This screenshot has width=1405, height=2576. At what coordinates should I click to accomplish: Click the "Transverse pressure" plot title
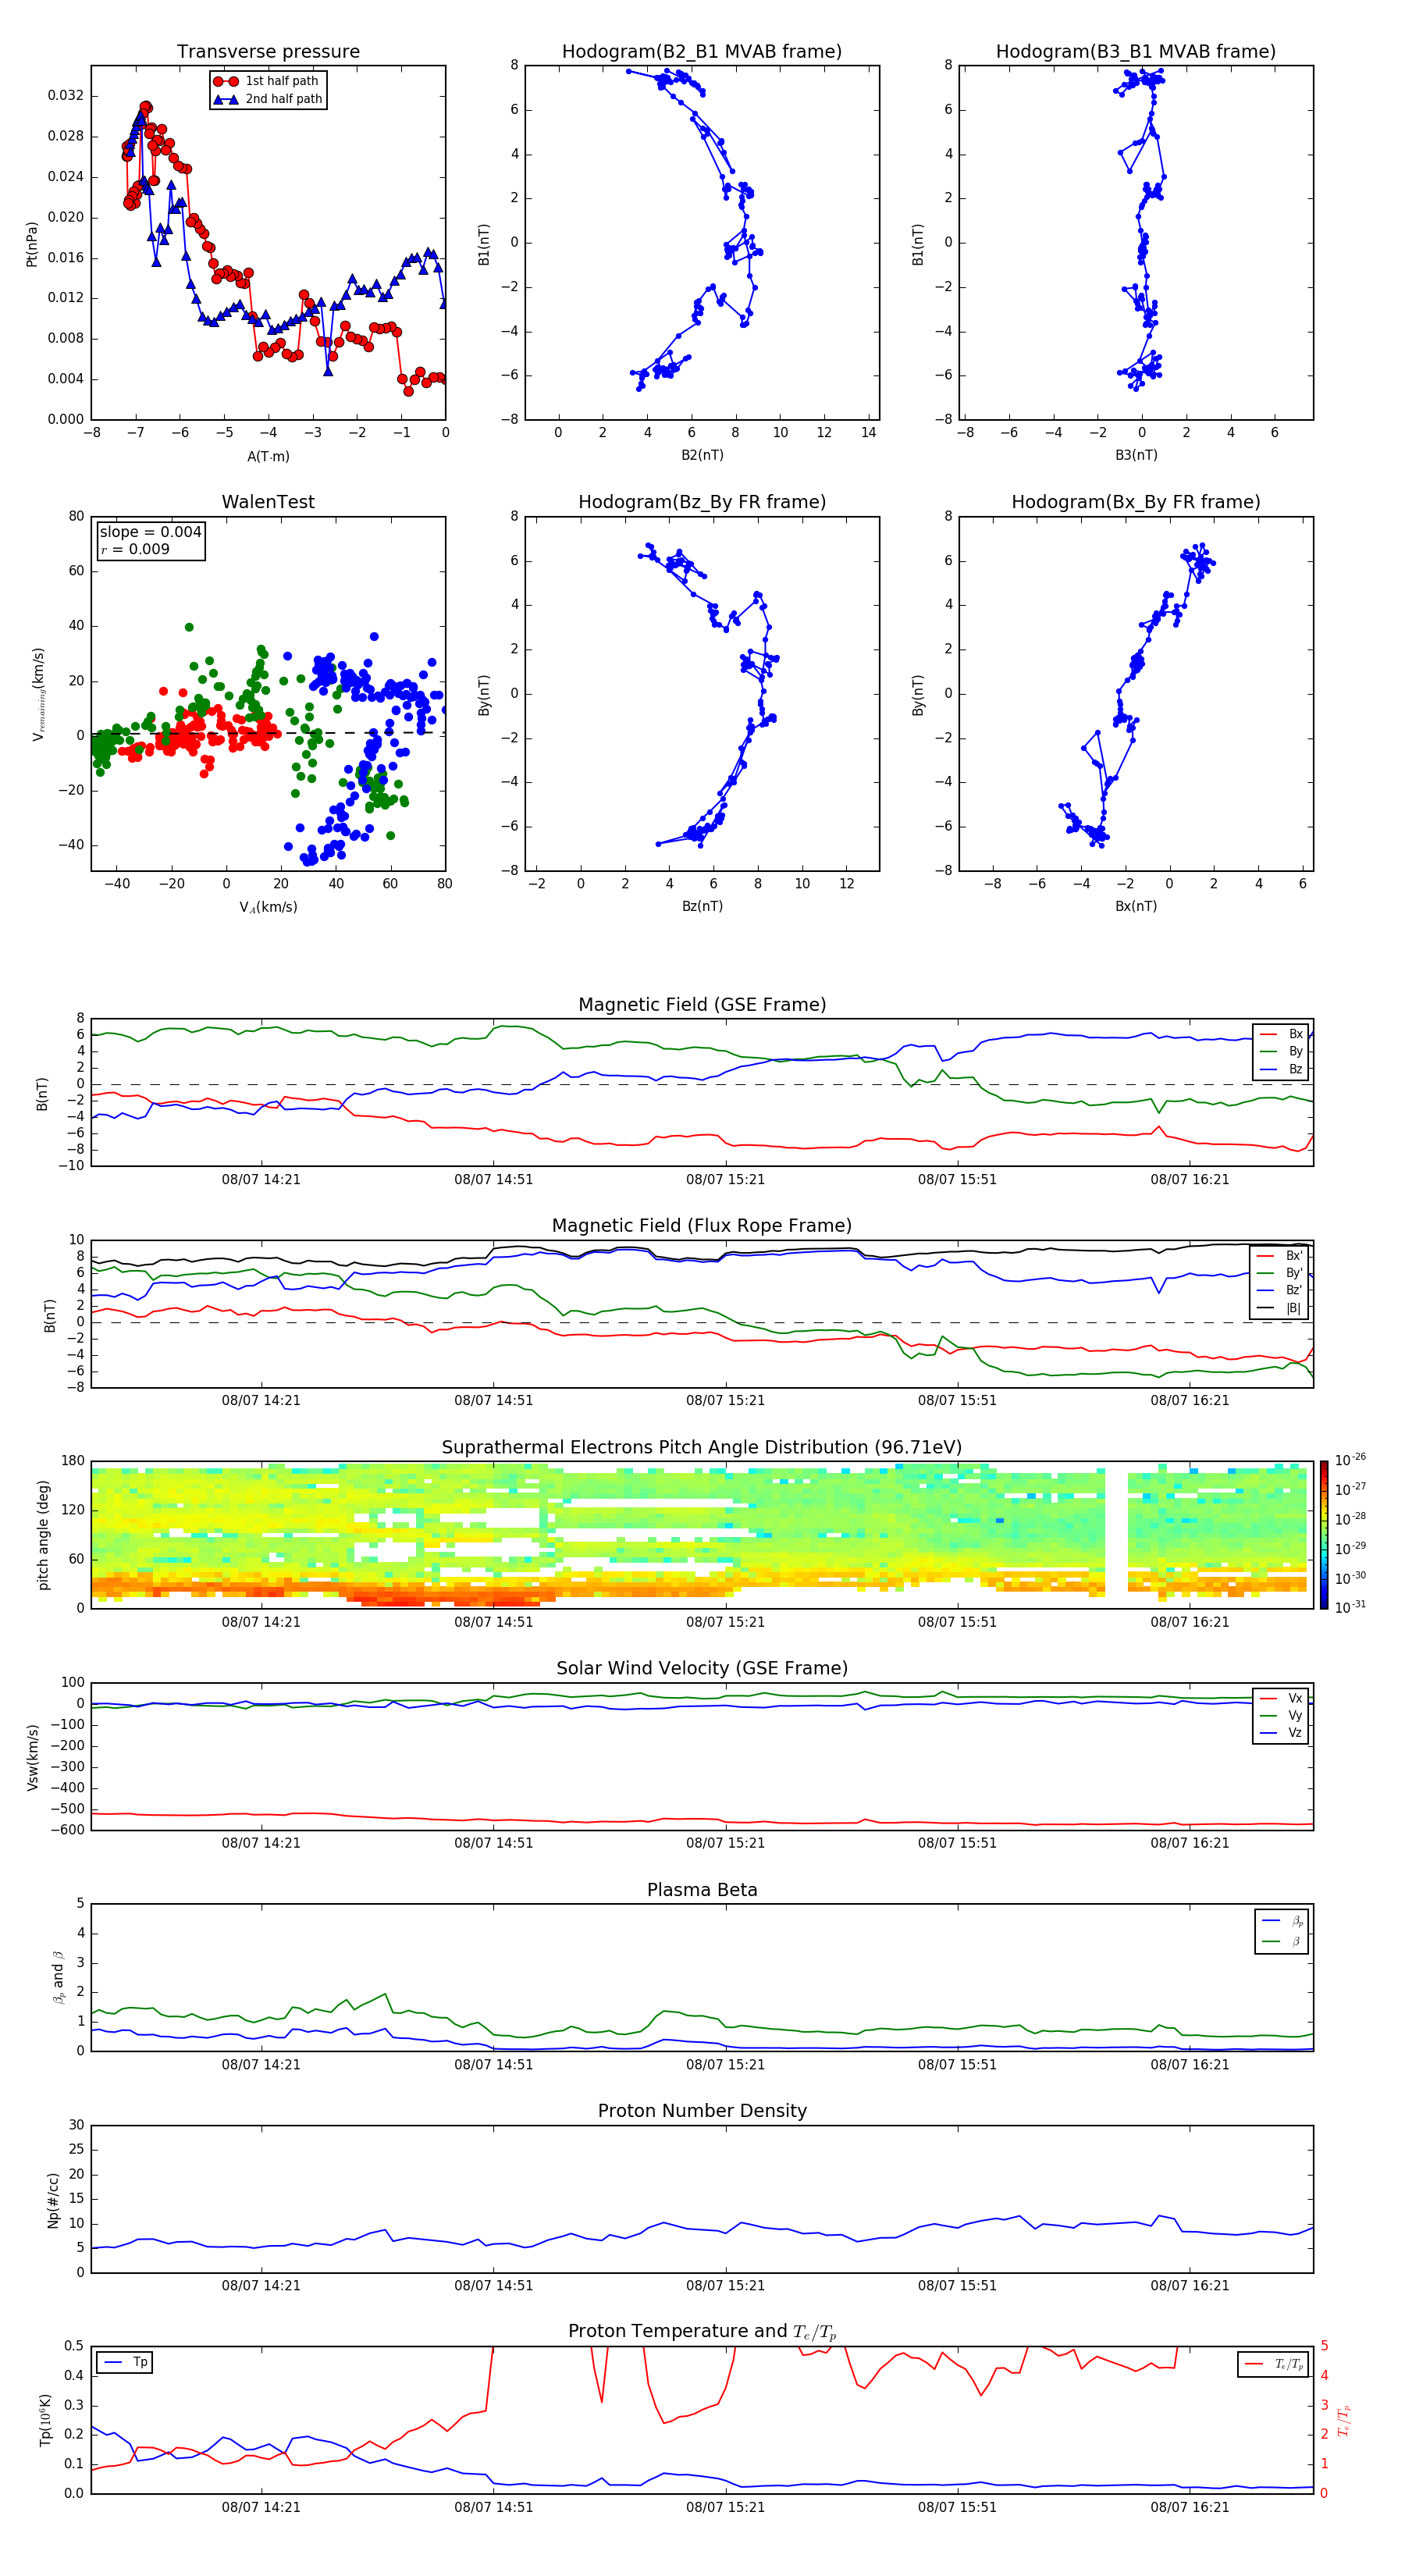pos(268,52)
